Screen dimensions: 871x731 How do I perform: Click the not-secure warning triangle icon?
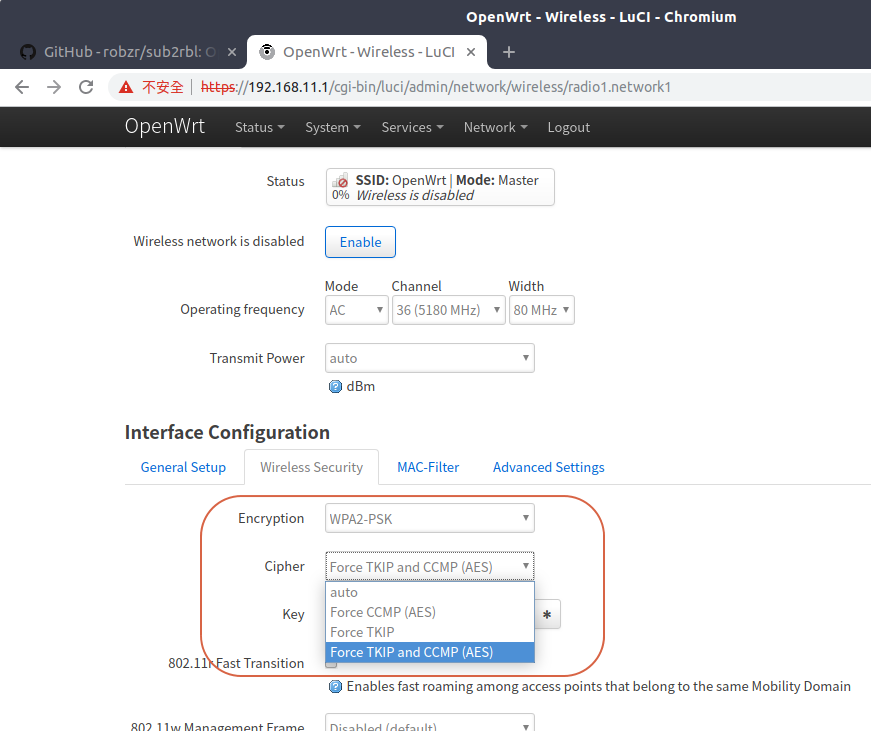pos(126,87)
